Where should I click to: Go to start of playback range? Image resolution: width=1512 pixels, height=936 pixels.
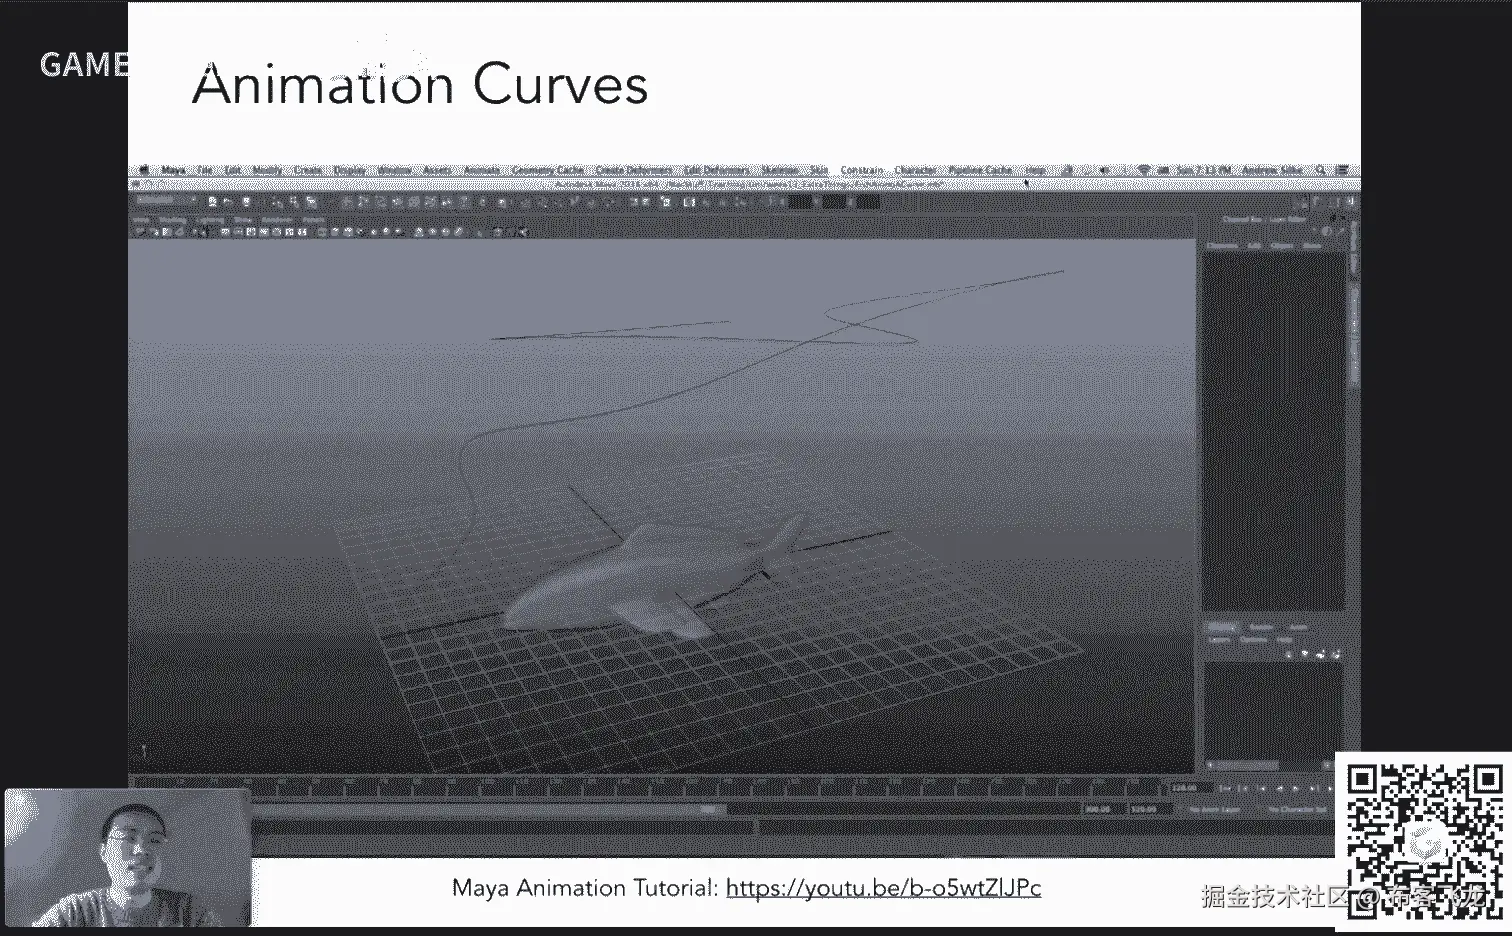coord(1226,789)
